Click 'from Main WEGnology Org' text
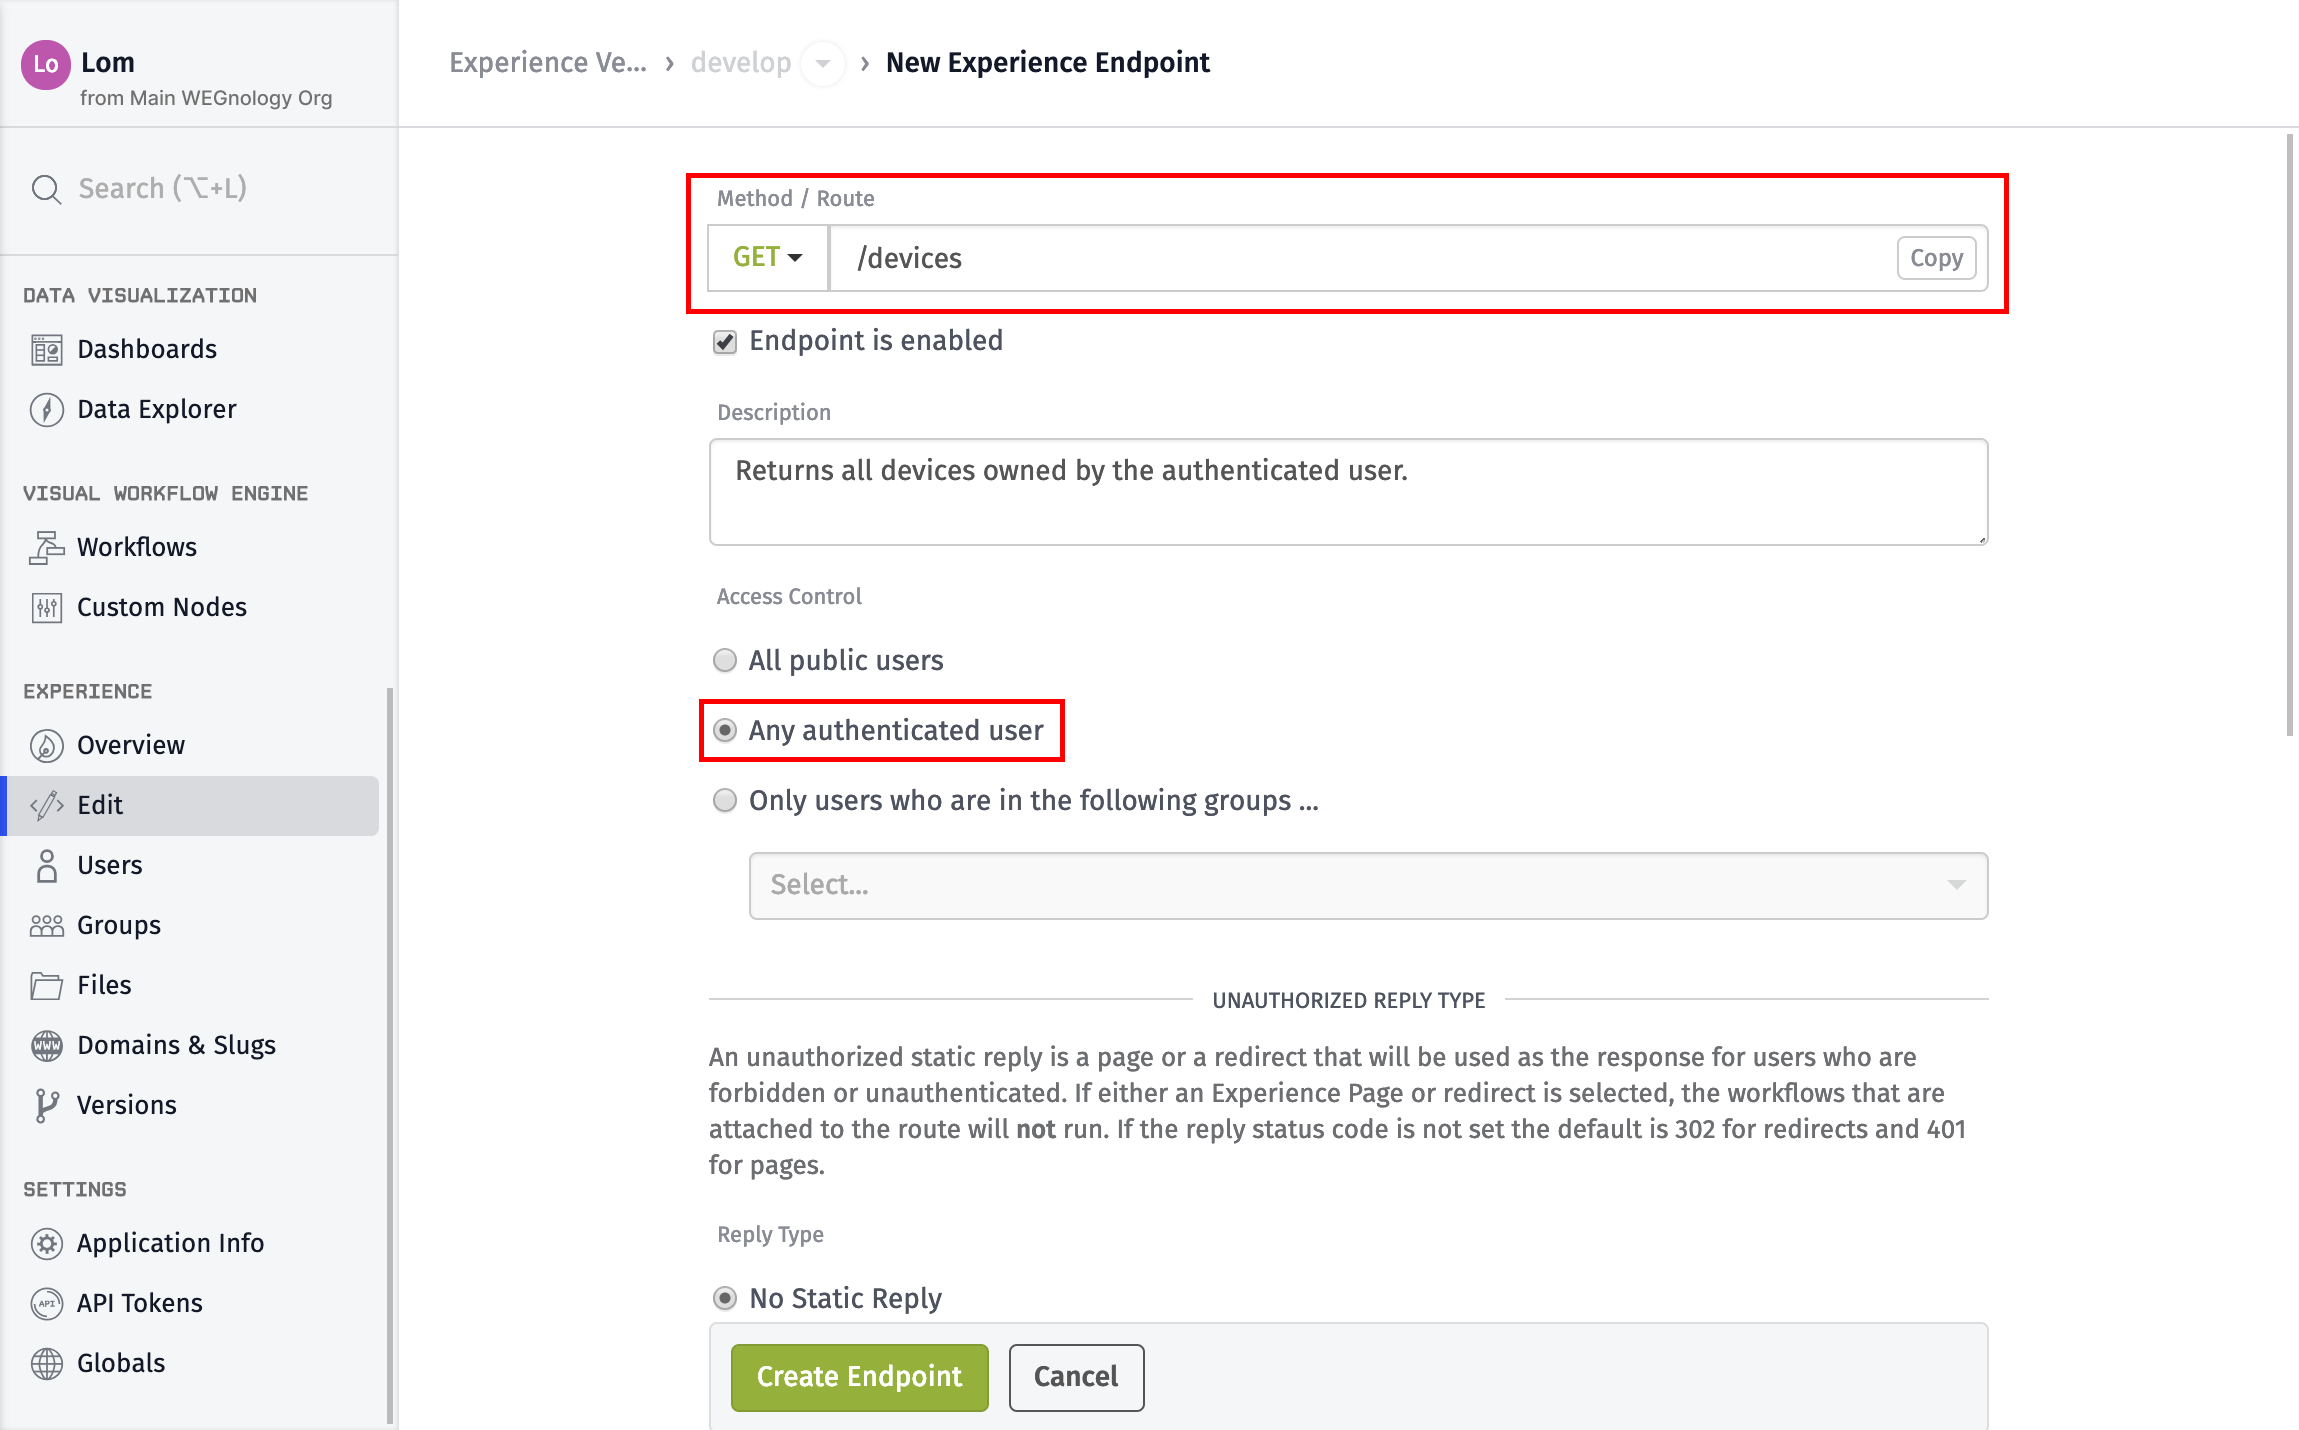 coord(206,98)
